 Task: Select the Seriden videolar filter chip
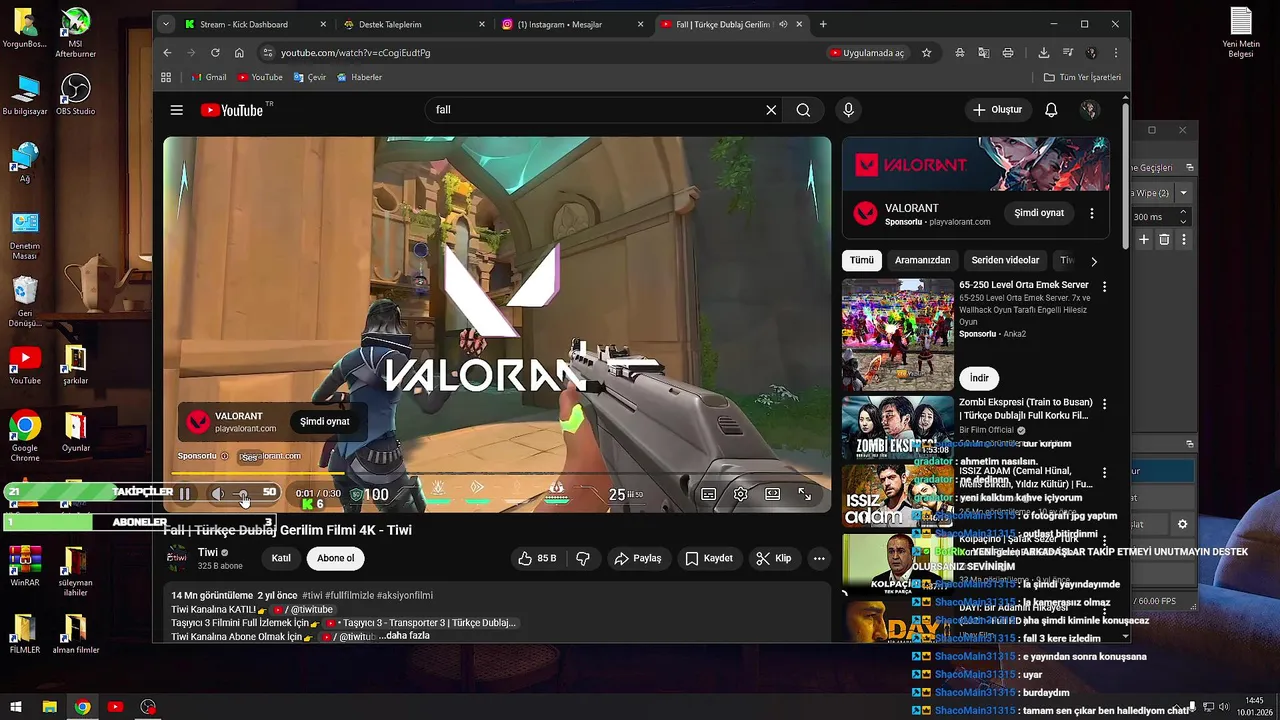(x=1005, y=260)
